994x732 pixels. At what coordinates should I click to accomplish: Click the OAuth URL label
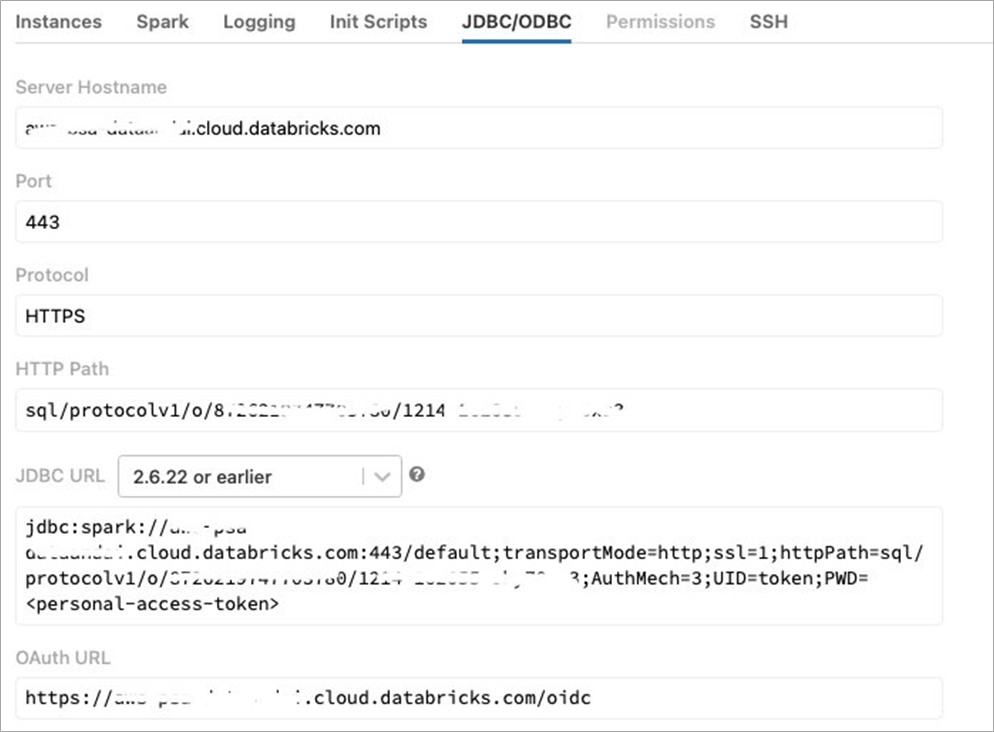coord(63,658)
